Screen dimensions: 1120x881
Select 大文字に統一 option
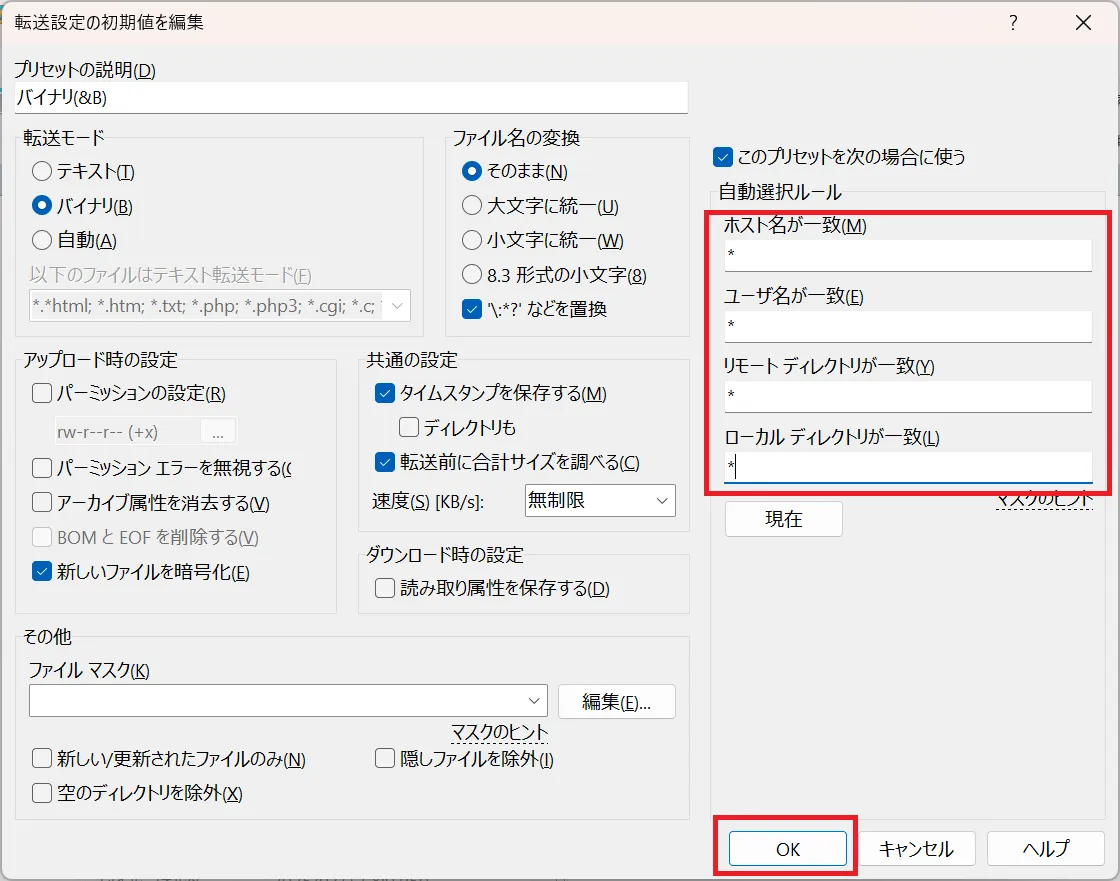pos(471,206)
